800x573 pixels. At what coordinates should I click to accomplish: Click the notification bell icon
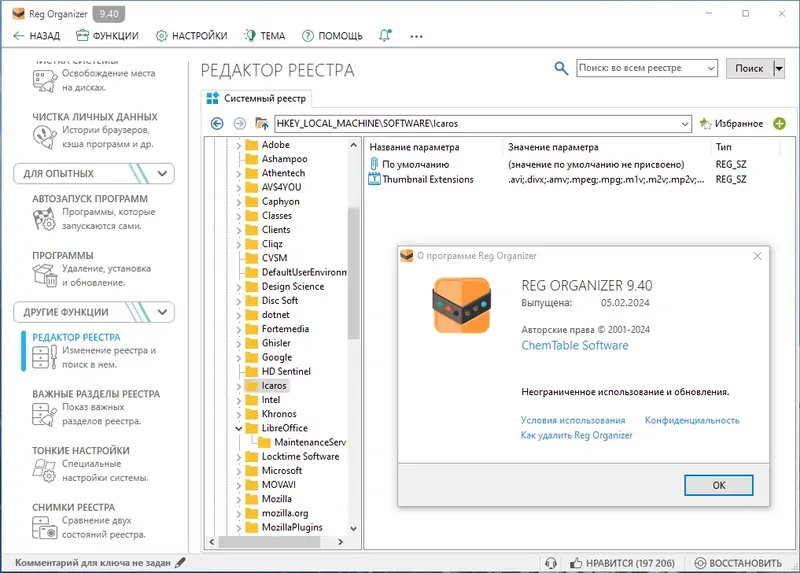pos(385,35)
